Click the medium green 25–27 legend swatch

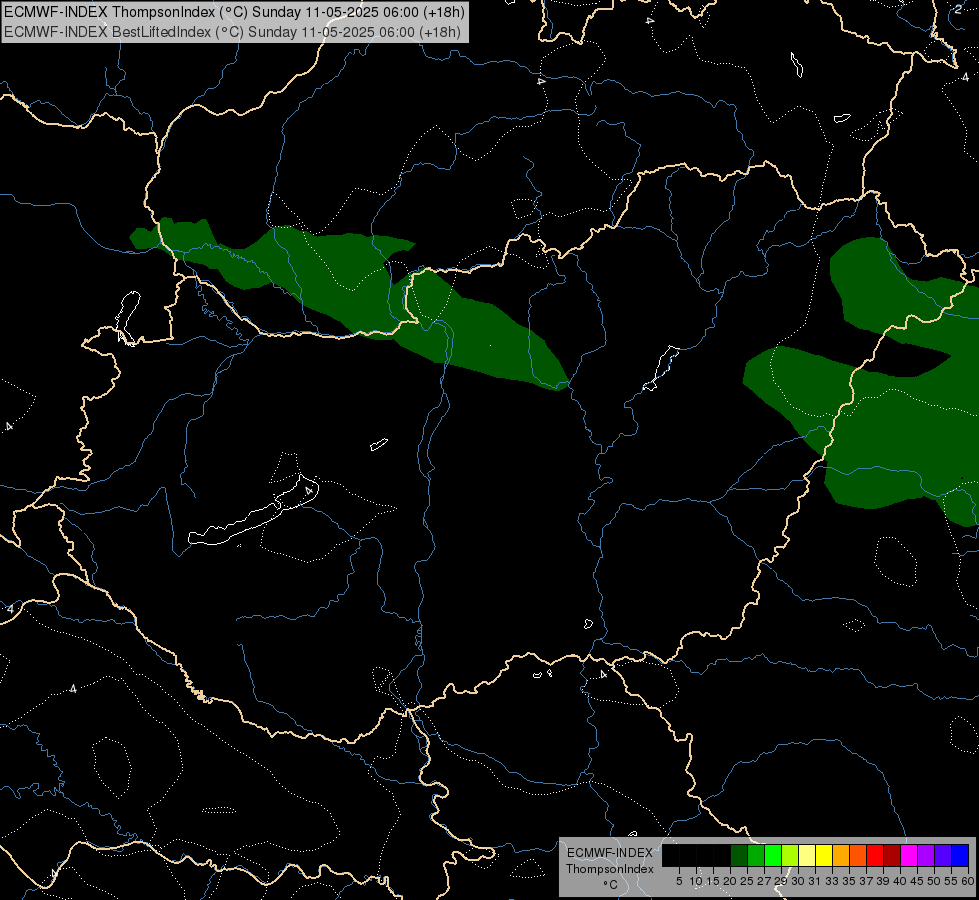[x=756, y=855]
